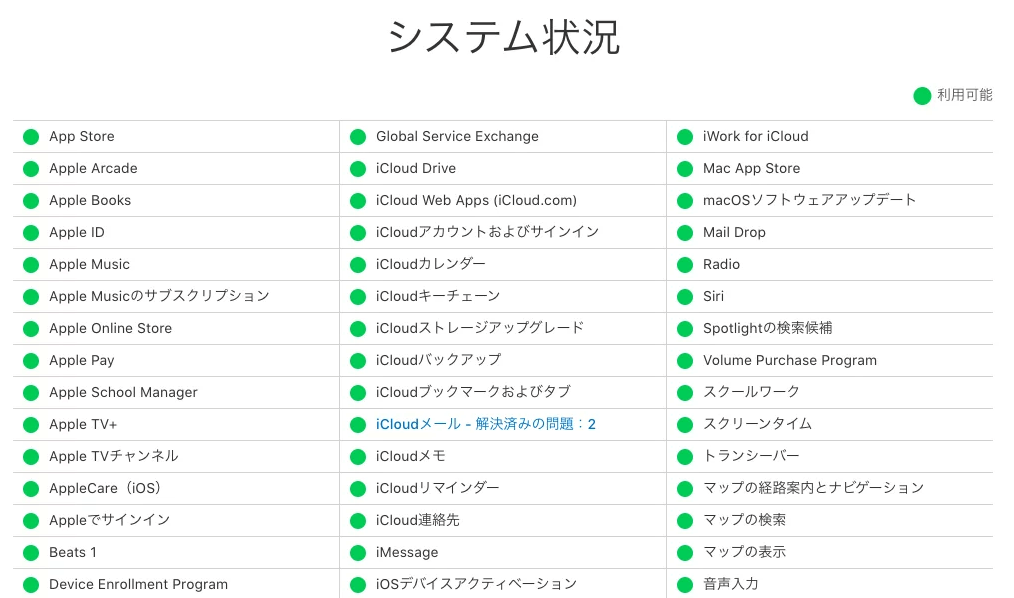Click the iOSデバイスアクティベーション label

tap(477, 584)
